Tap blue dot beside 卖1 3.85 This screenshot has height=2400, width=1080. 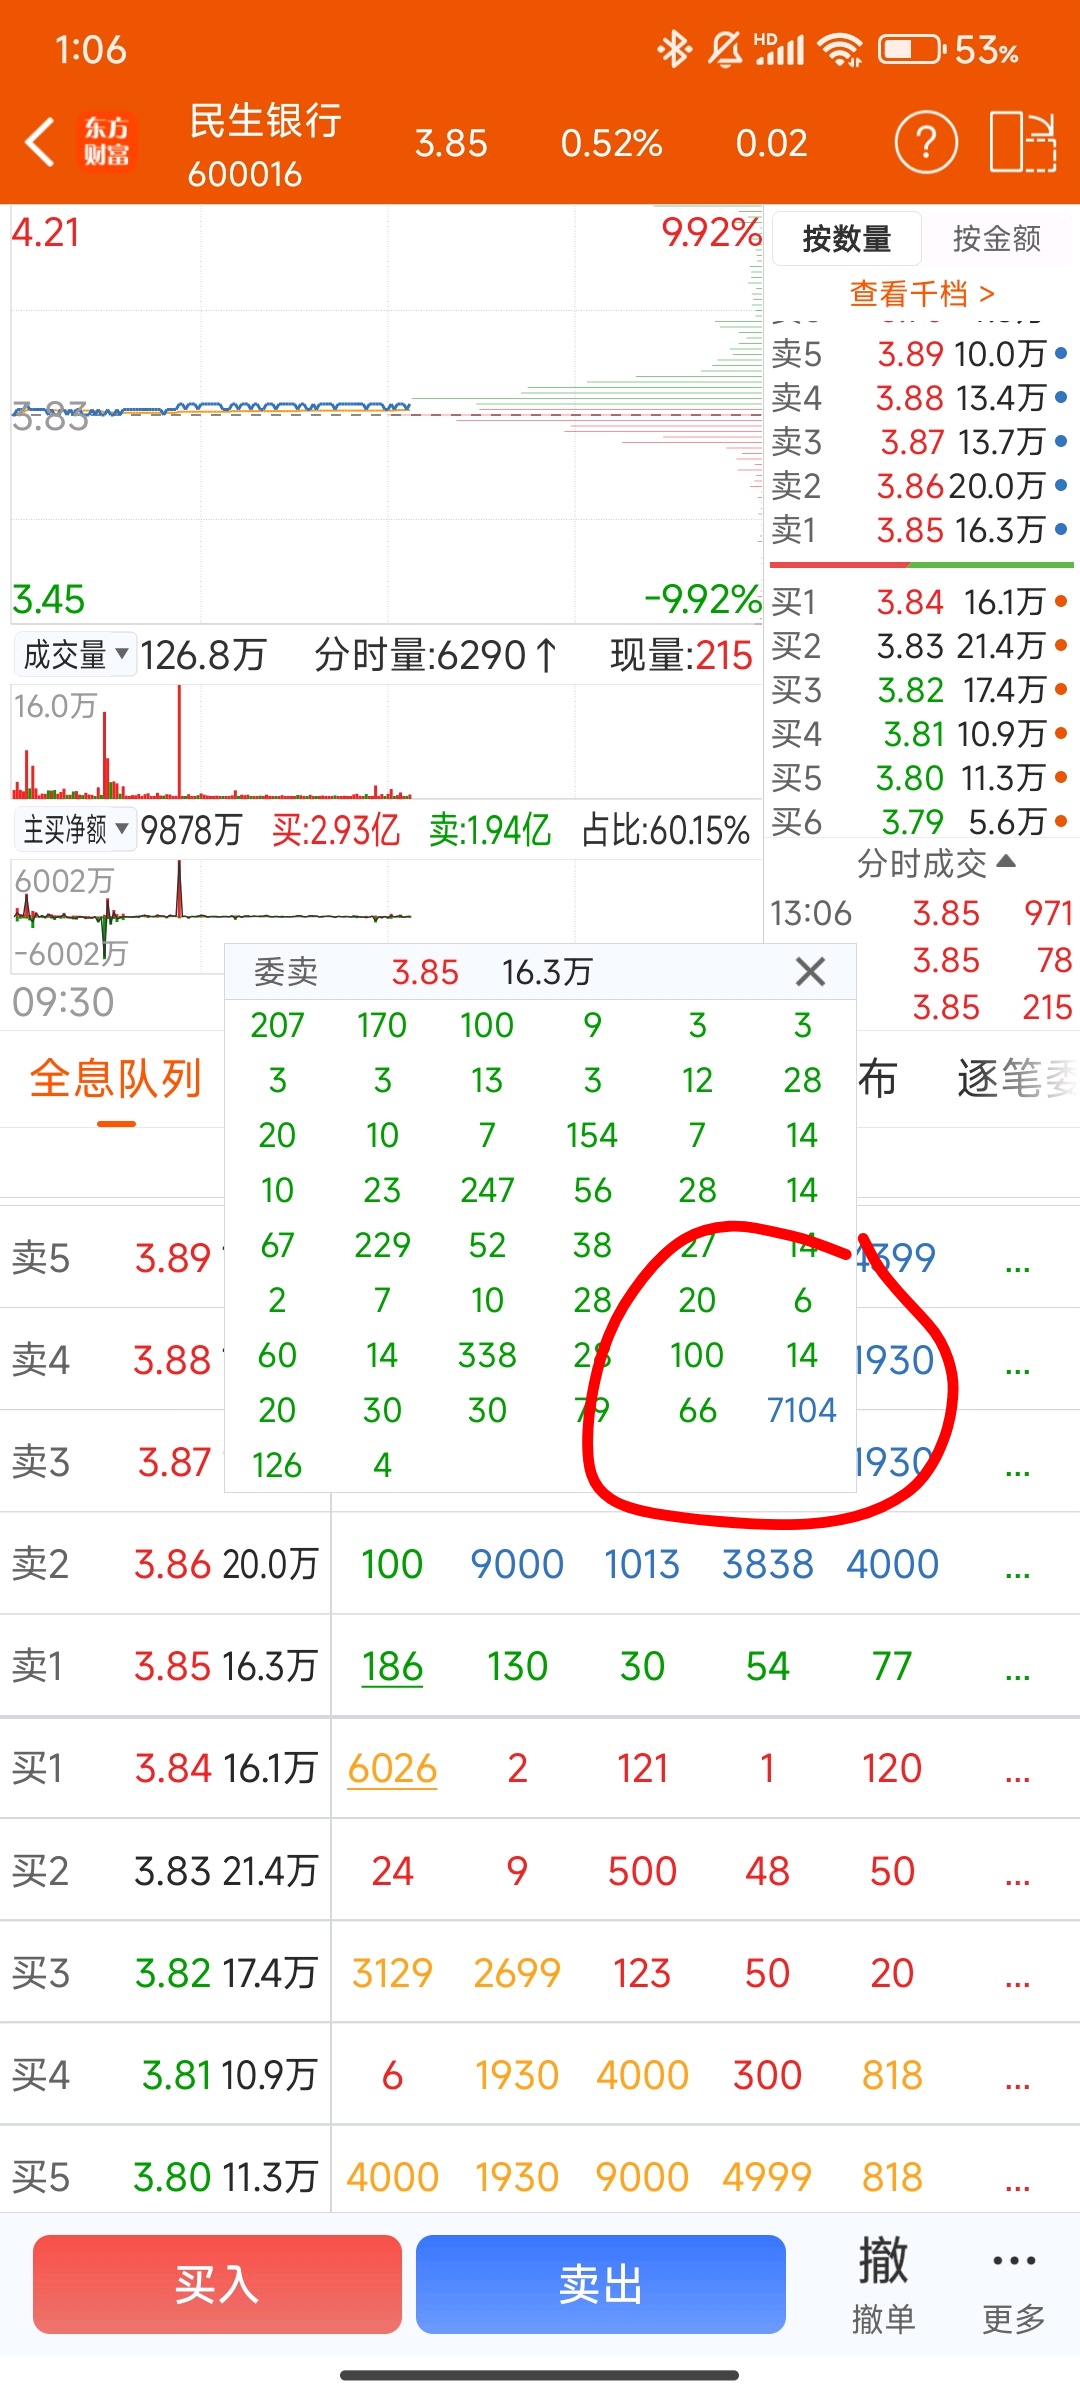(1060, 529)
